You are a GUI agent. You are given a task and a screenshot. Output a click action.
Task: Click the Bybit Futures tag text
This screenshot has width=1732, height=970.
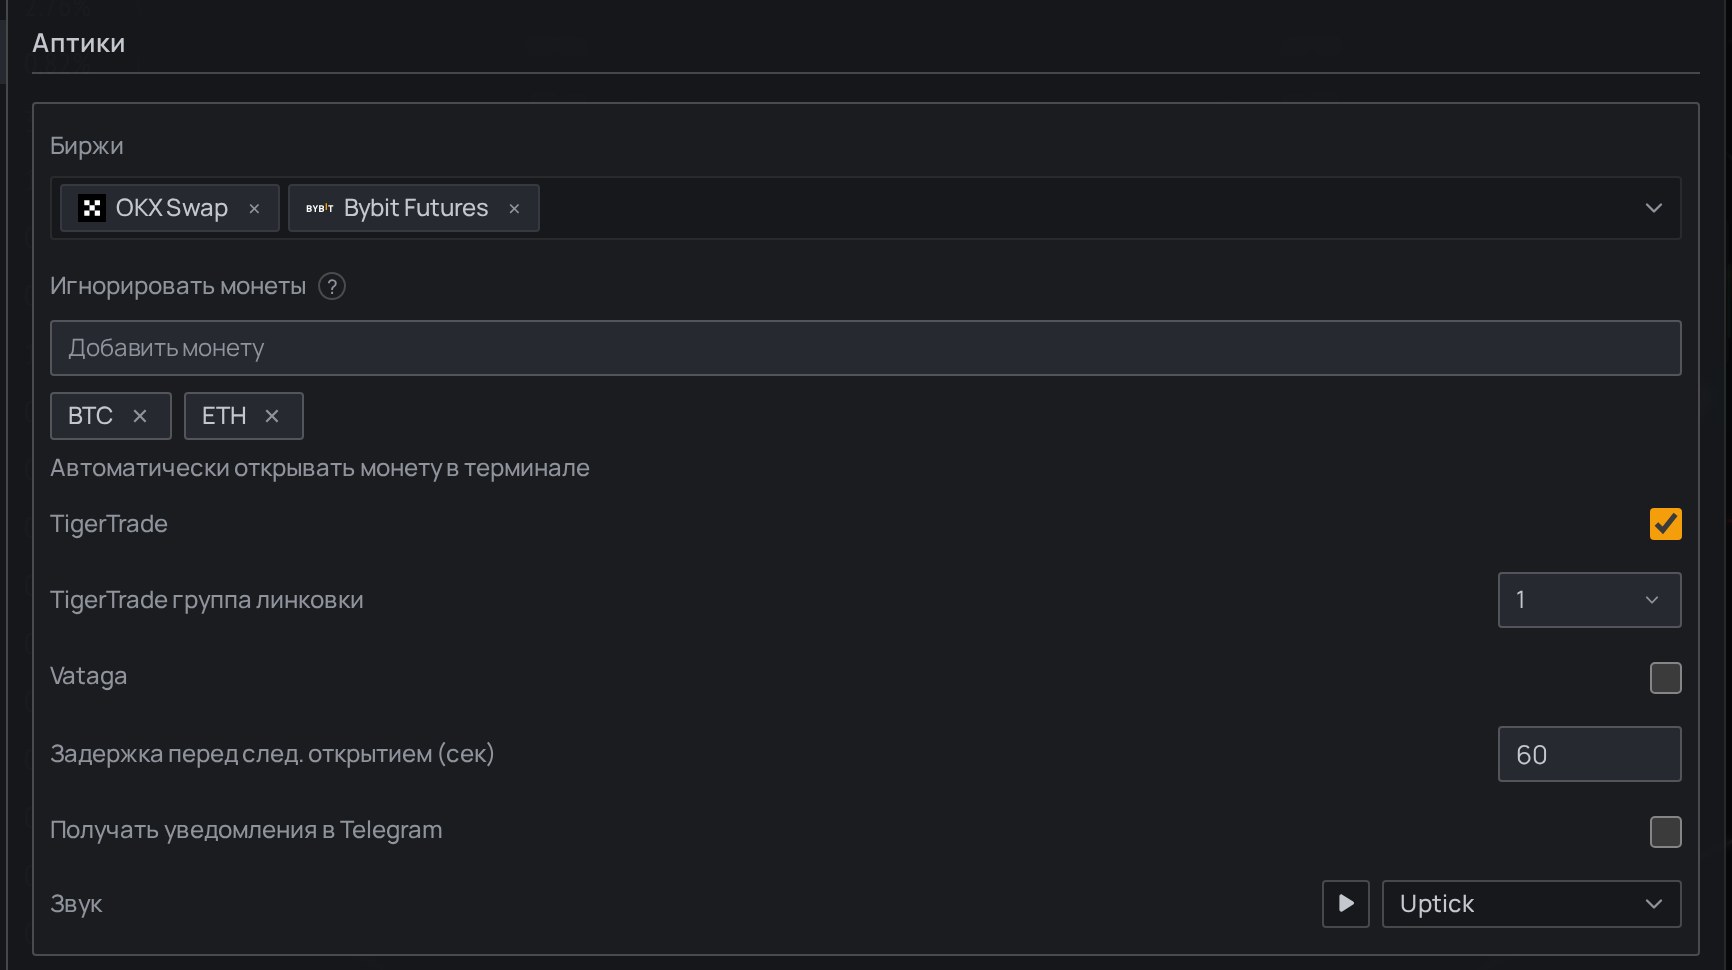click(416, 208)
